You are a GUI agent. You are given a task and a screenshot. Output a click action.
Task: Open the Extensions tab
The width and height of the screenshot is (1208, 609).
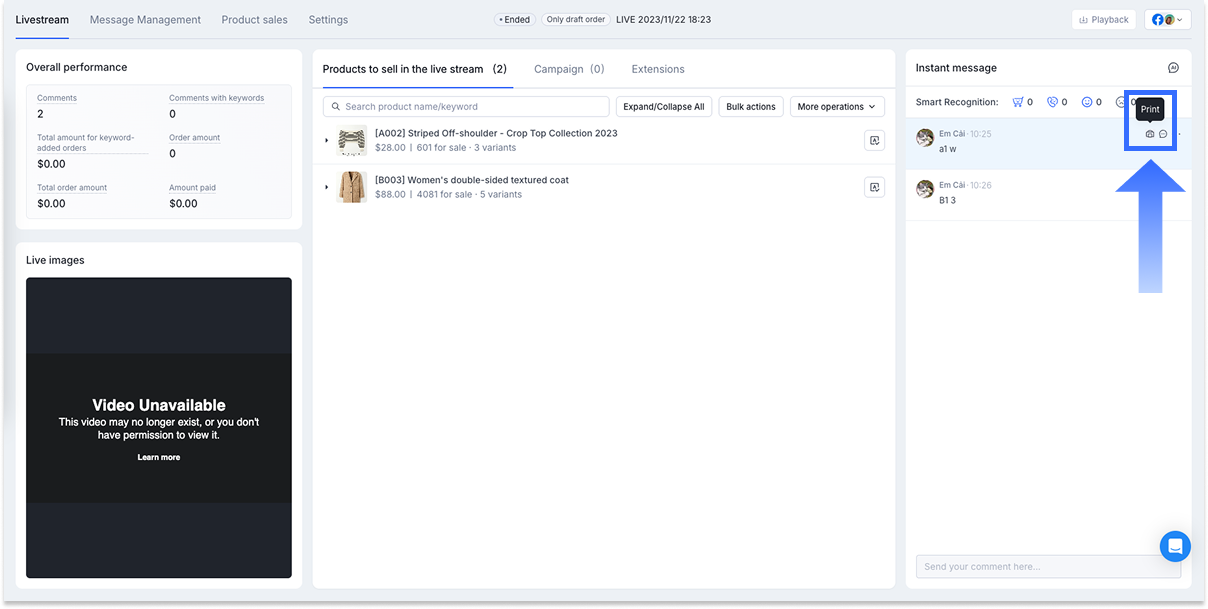(658, 69)
